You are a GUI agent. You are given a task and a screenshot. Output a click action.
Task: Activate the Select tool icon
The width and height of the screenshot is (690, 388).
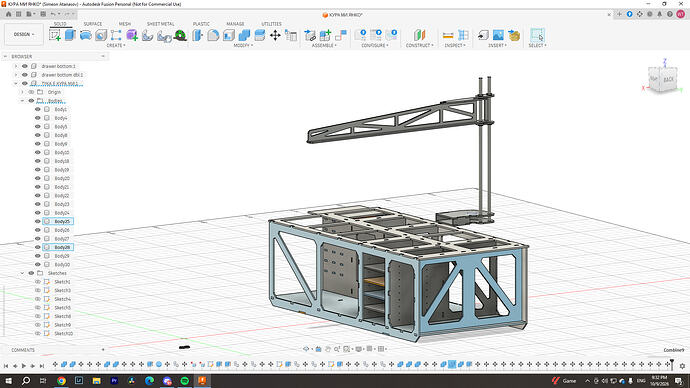click(x=537, y=35)
